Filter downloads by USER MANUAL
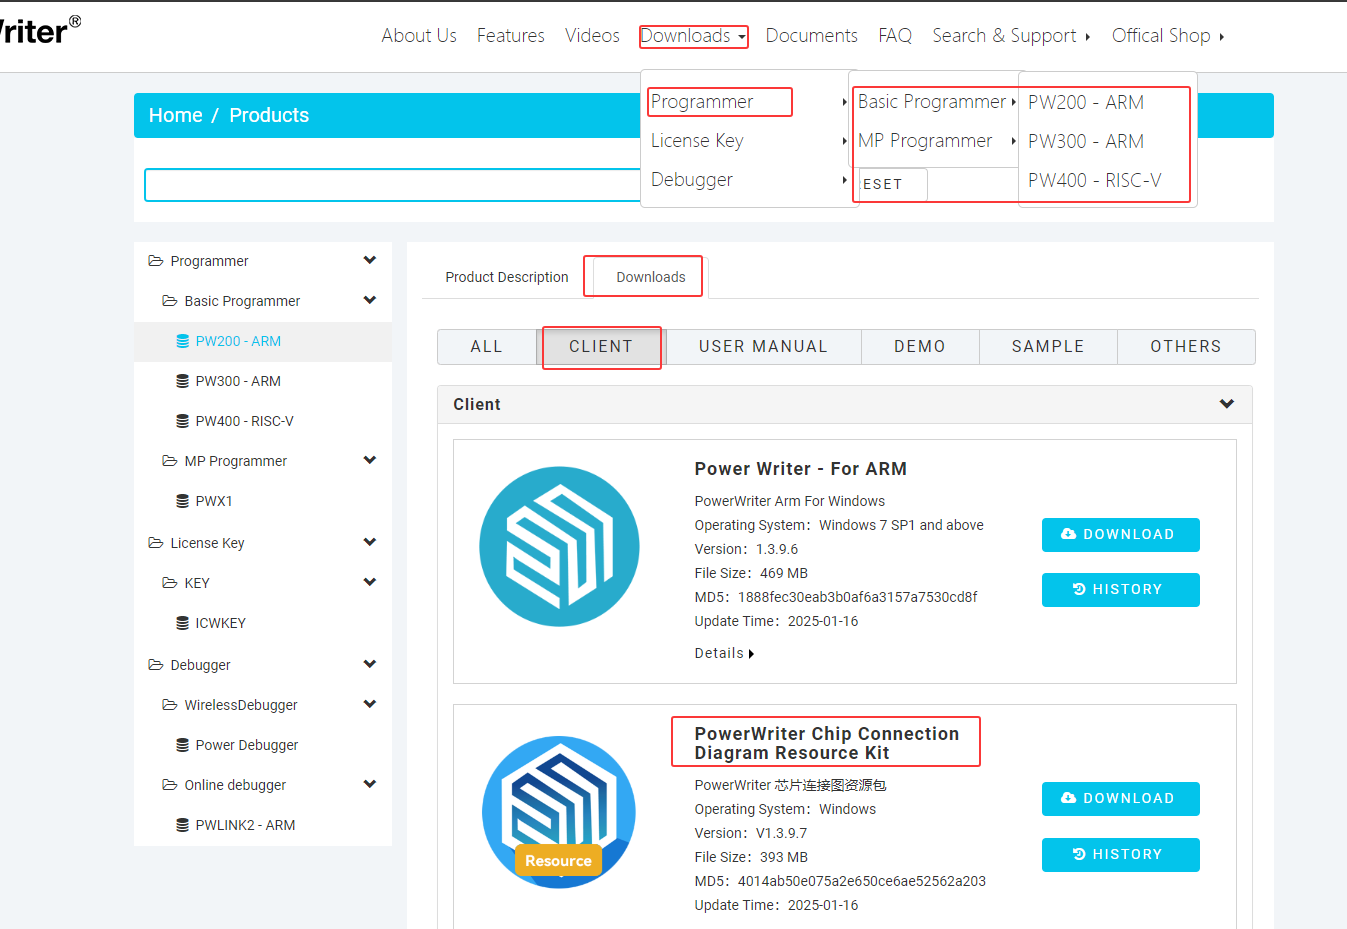Viewport: 1347px width, 929px height. 763,347
